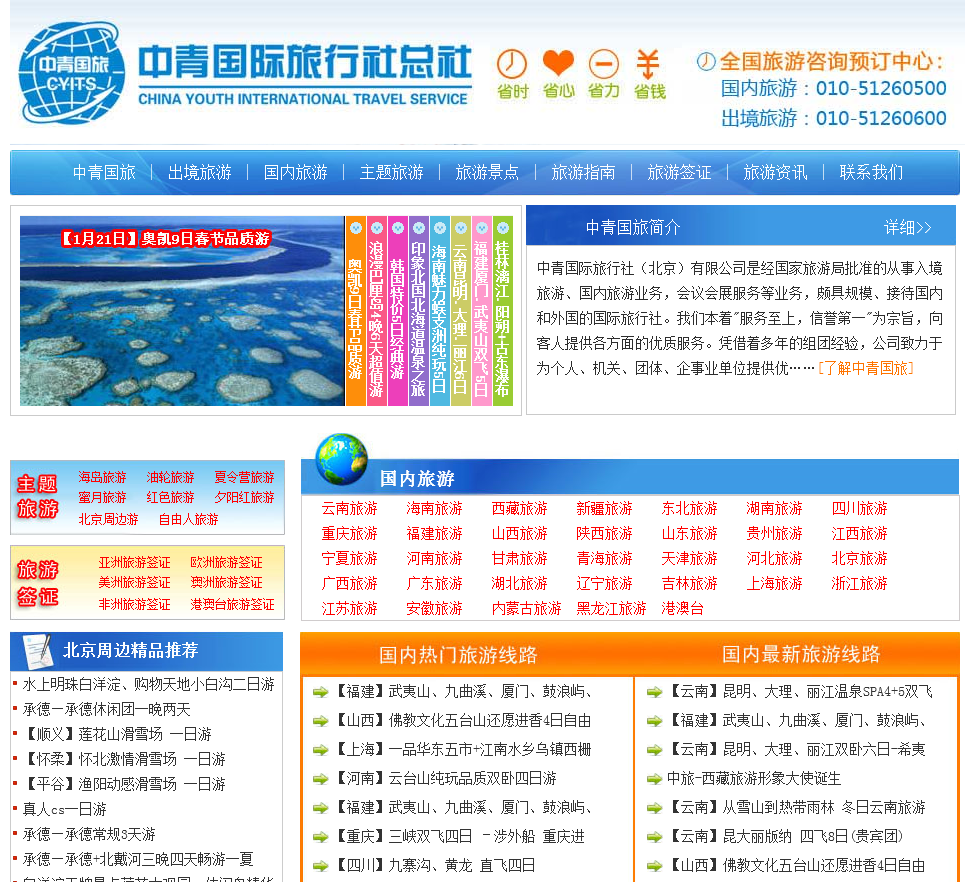The height and width of the screenshot is (882, 970).
Task: Click the arrow icon beside 云台山纯玩品质双卧四日游
Action: point(320,779)
